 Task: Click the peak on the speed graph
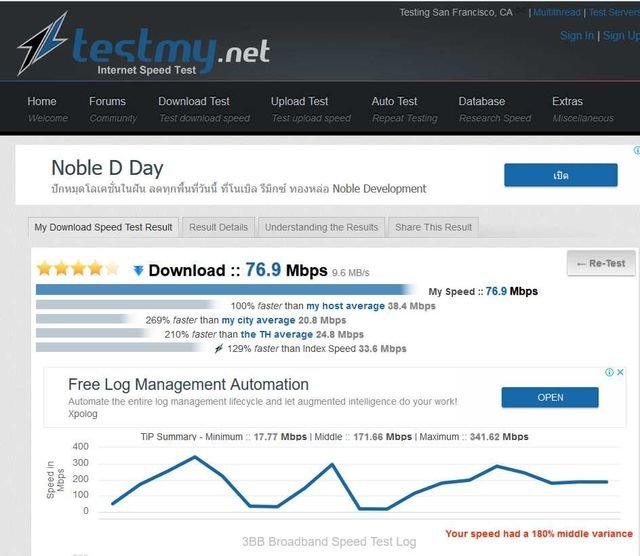194,457
